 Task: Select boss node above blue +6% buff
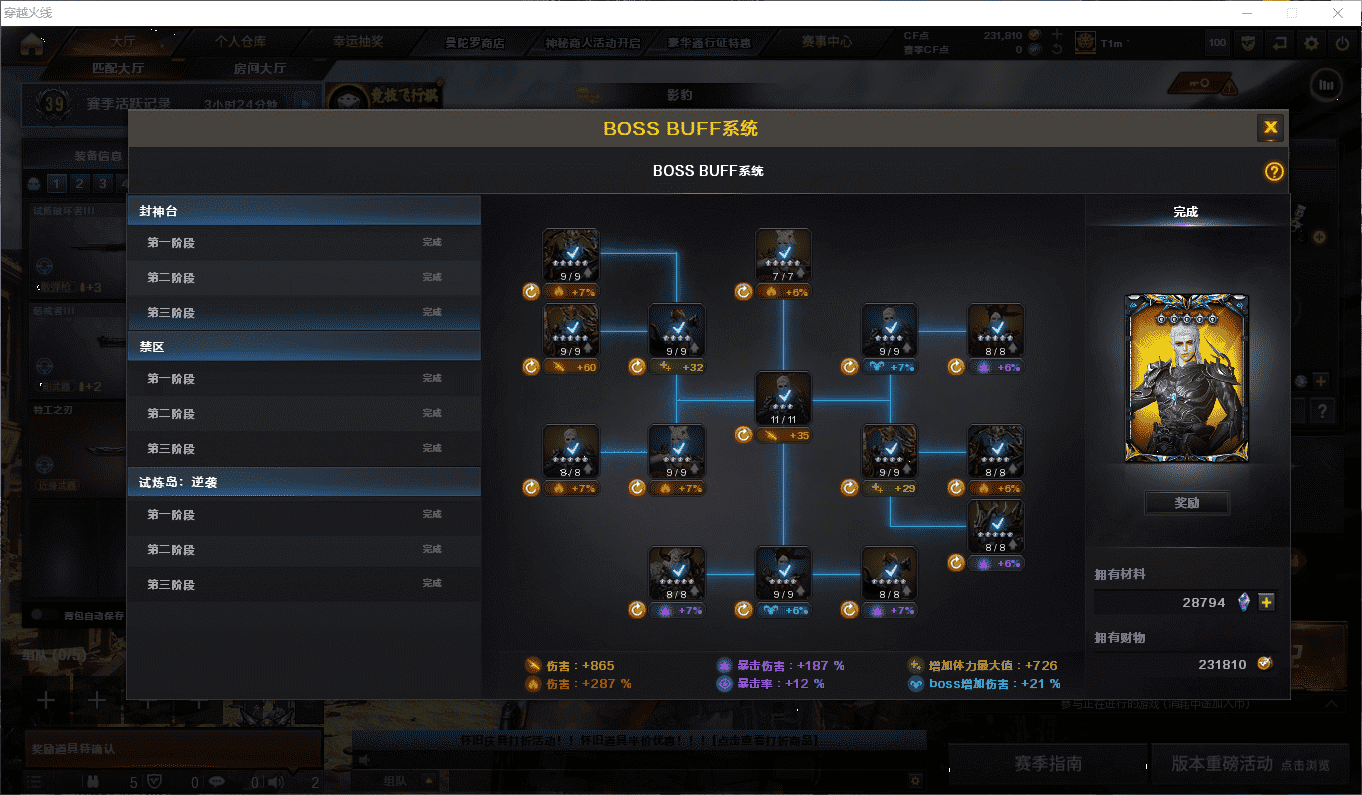point(783,574)
